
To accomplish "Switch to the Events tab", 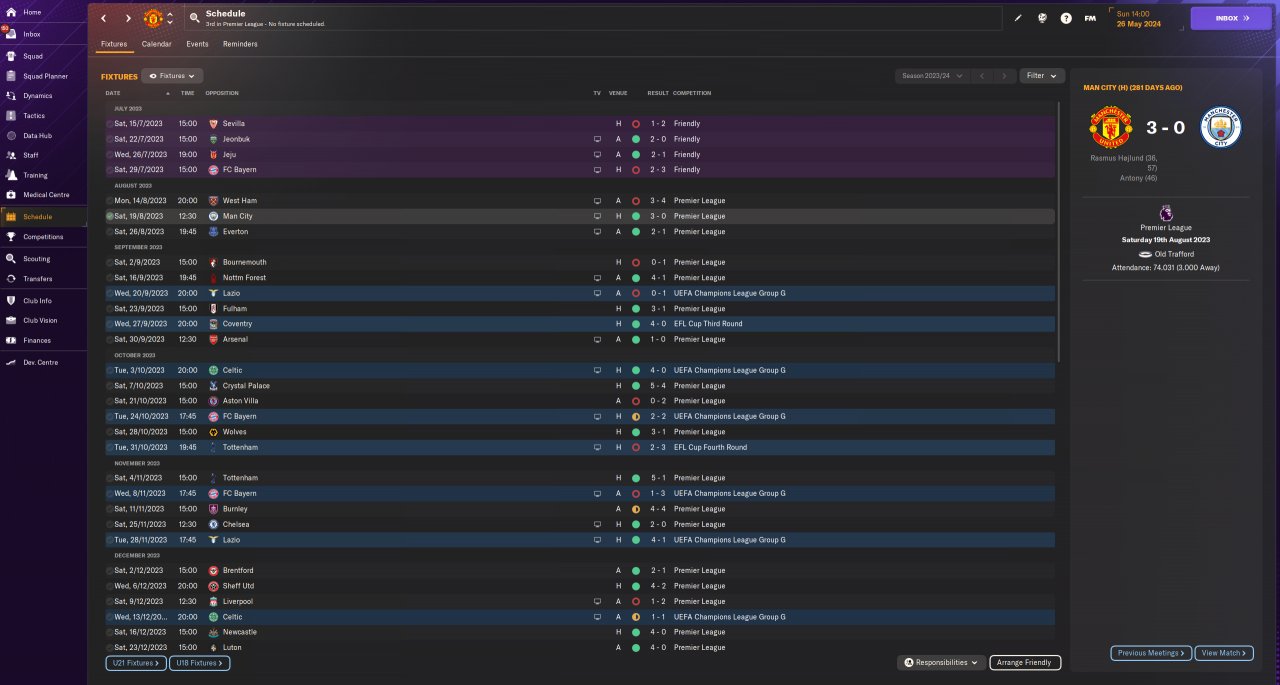I will tap(197, 44).
